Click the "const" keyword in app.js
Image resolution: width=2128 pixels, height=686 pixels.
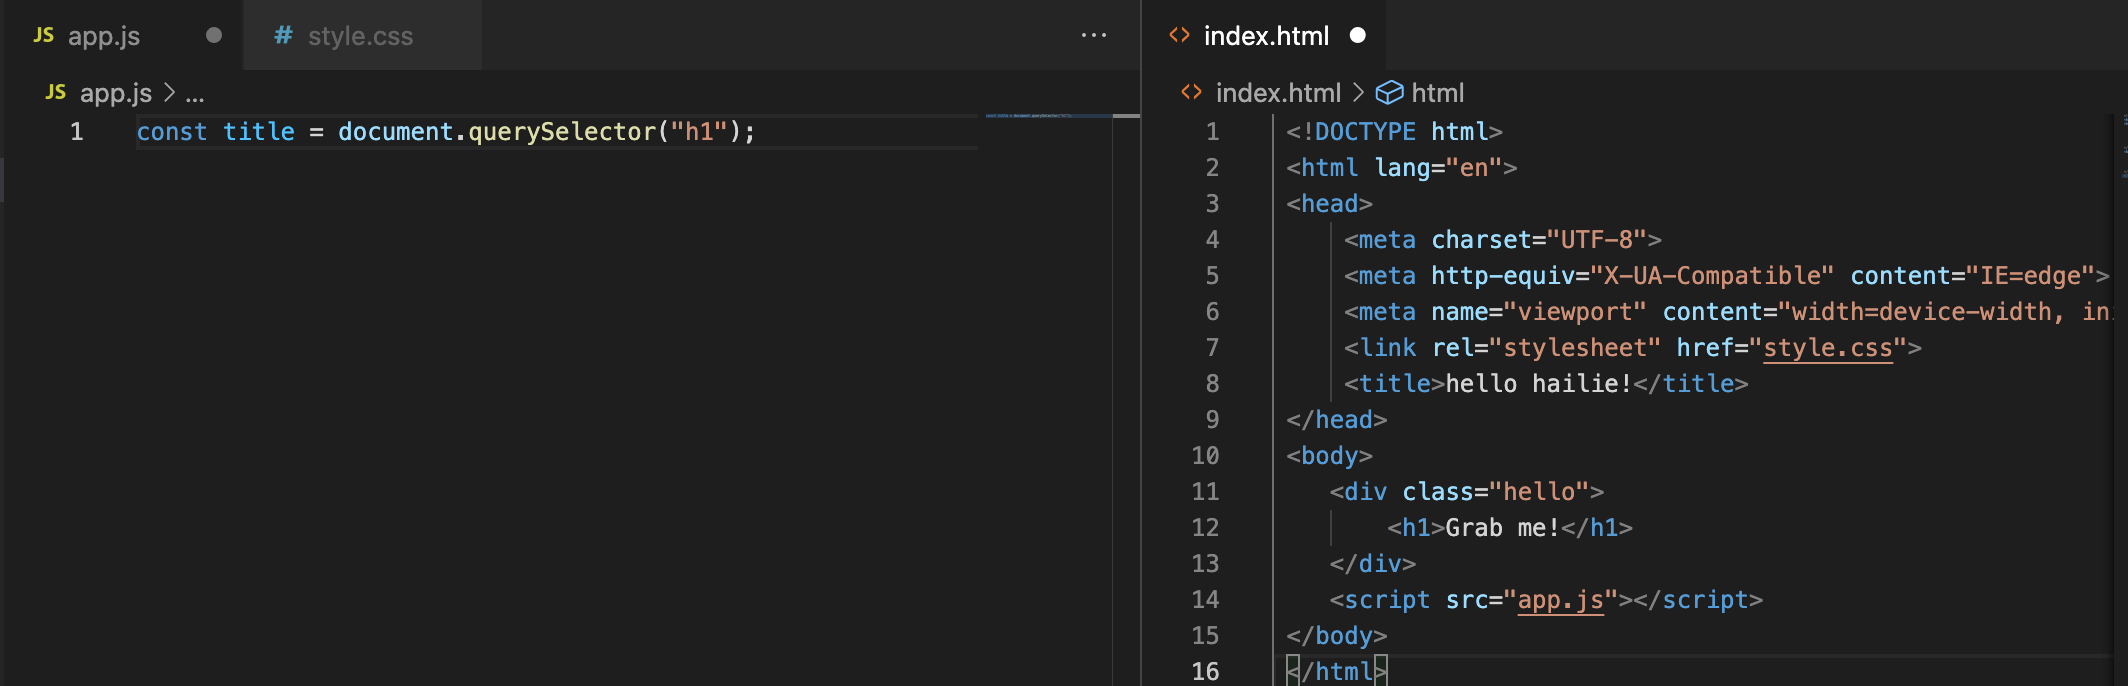pos(172,132)
